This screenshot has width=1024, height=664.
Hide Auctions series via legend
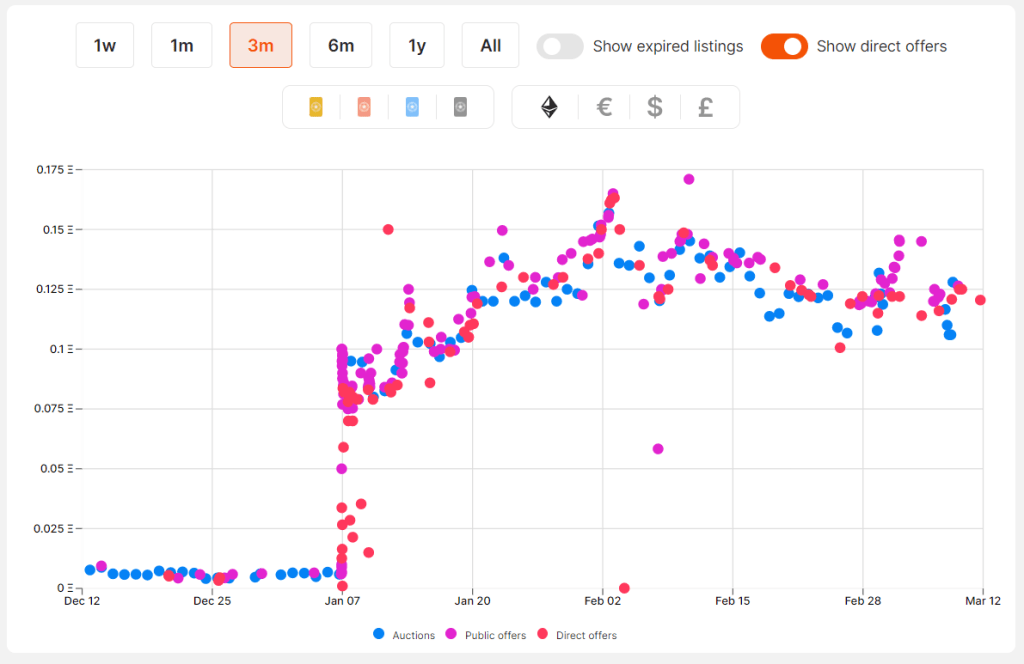pos(406,635)
